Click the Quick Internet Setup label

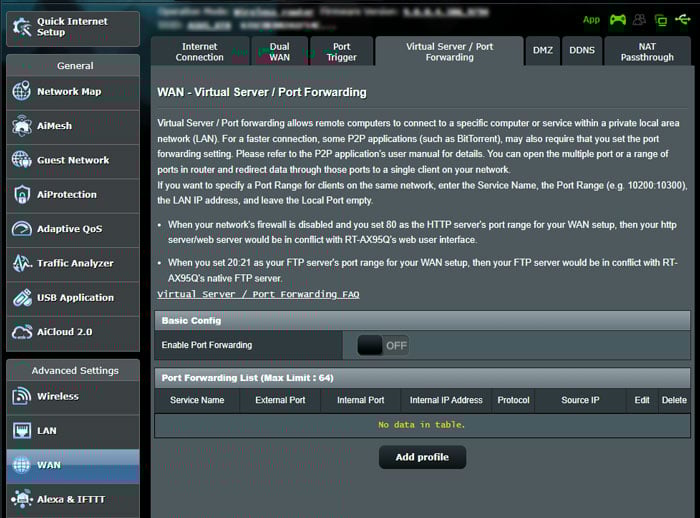pyautogui.click(x=72, y=27)
